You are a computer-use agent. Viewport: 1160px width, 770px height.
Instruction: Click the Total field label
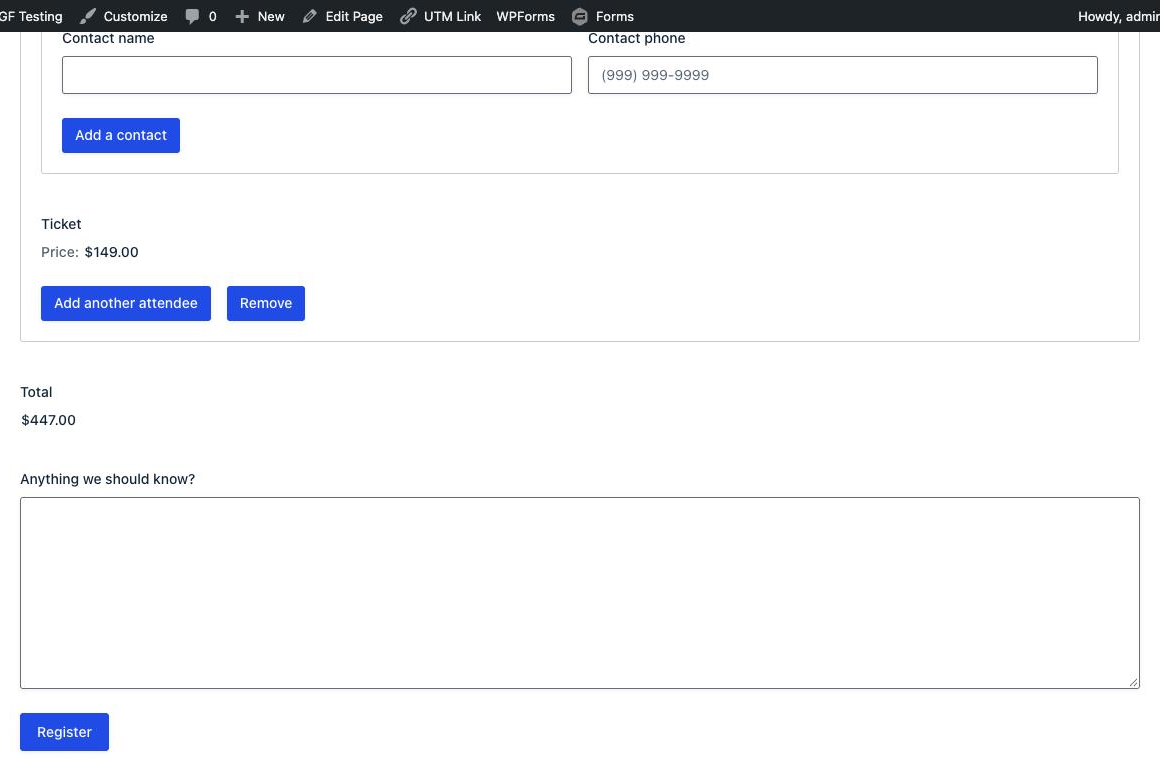(36, 392)
